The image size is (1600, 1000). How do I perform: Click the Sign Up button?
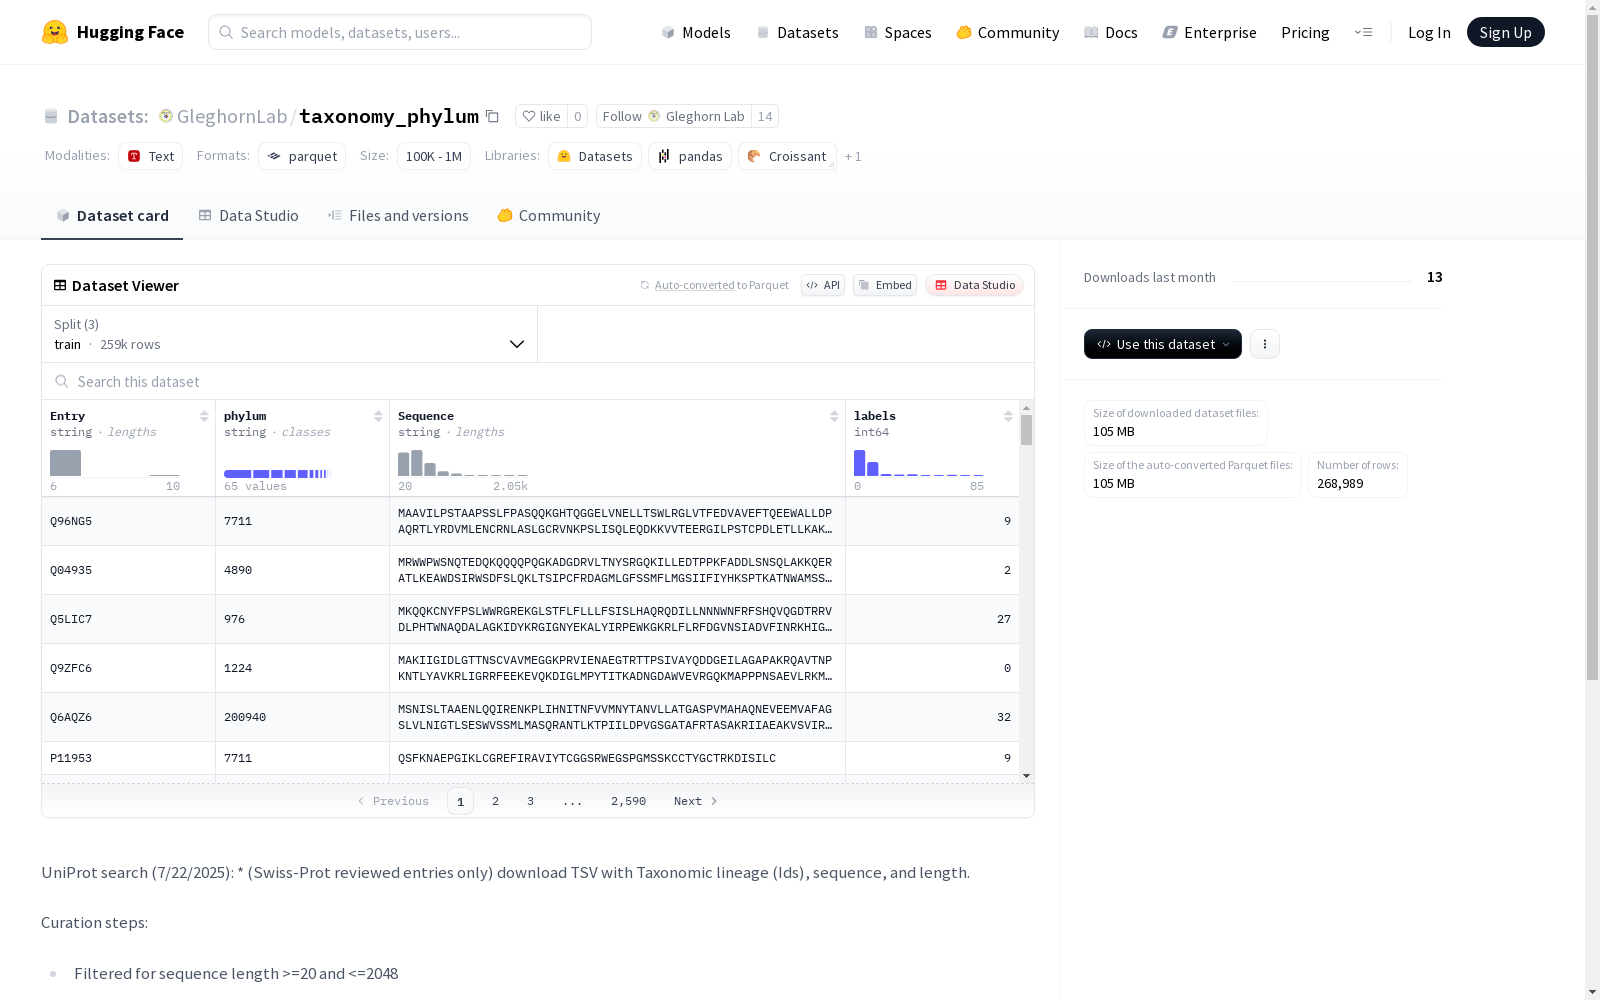tap(1505, 32)
